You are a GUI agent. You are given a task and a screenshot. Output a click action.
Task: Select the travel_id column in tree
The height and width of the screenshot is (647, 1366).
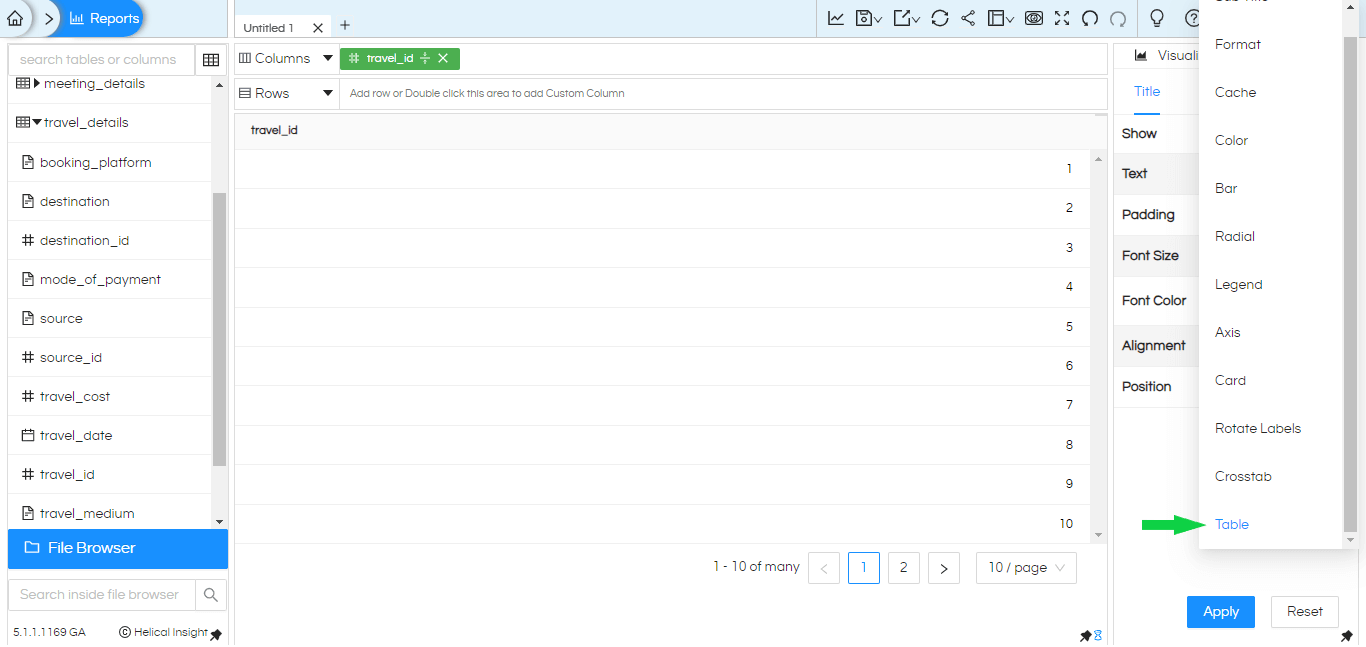pyautogui.click(x=67, y=474)
